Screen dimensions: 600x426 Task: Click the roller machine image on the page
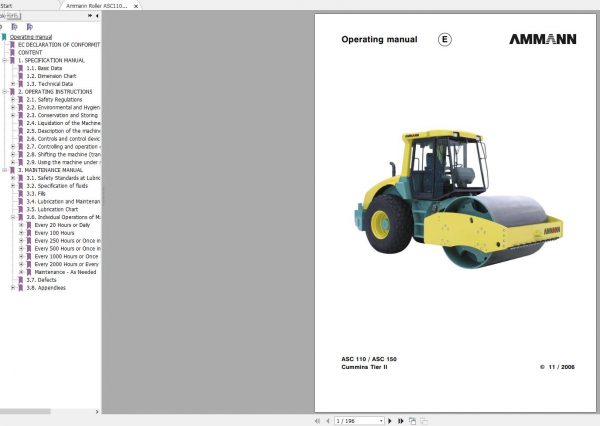458,199
